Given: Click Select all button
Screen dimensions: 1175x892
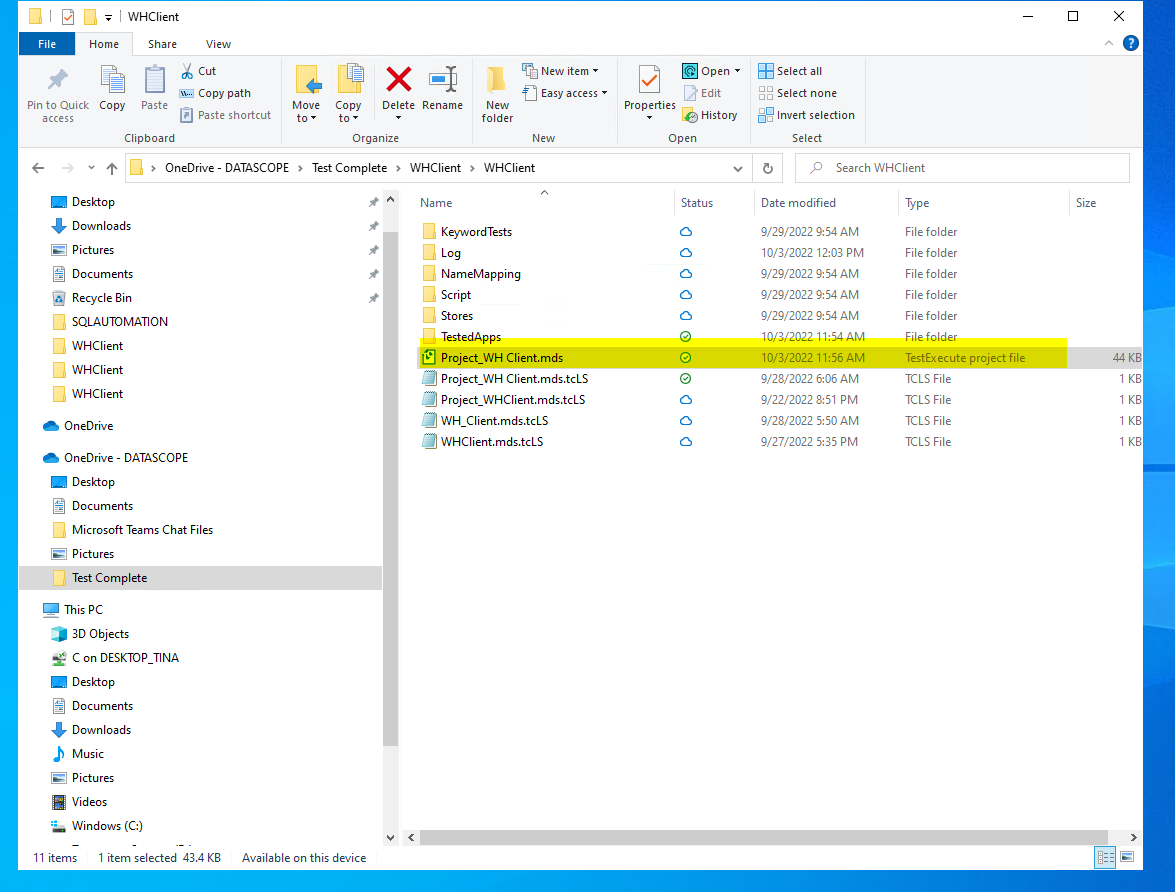Looking at the screenshot, I should tap(790, 71).
